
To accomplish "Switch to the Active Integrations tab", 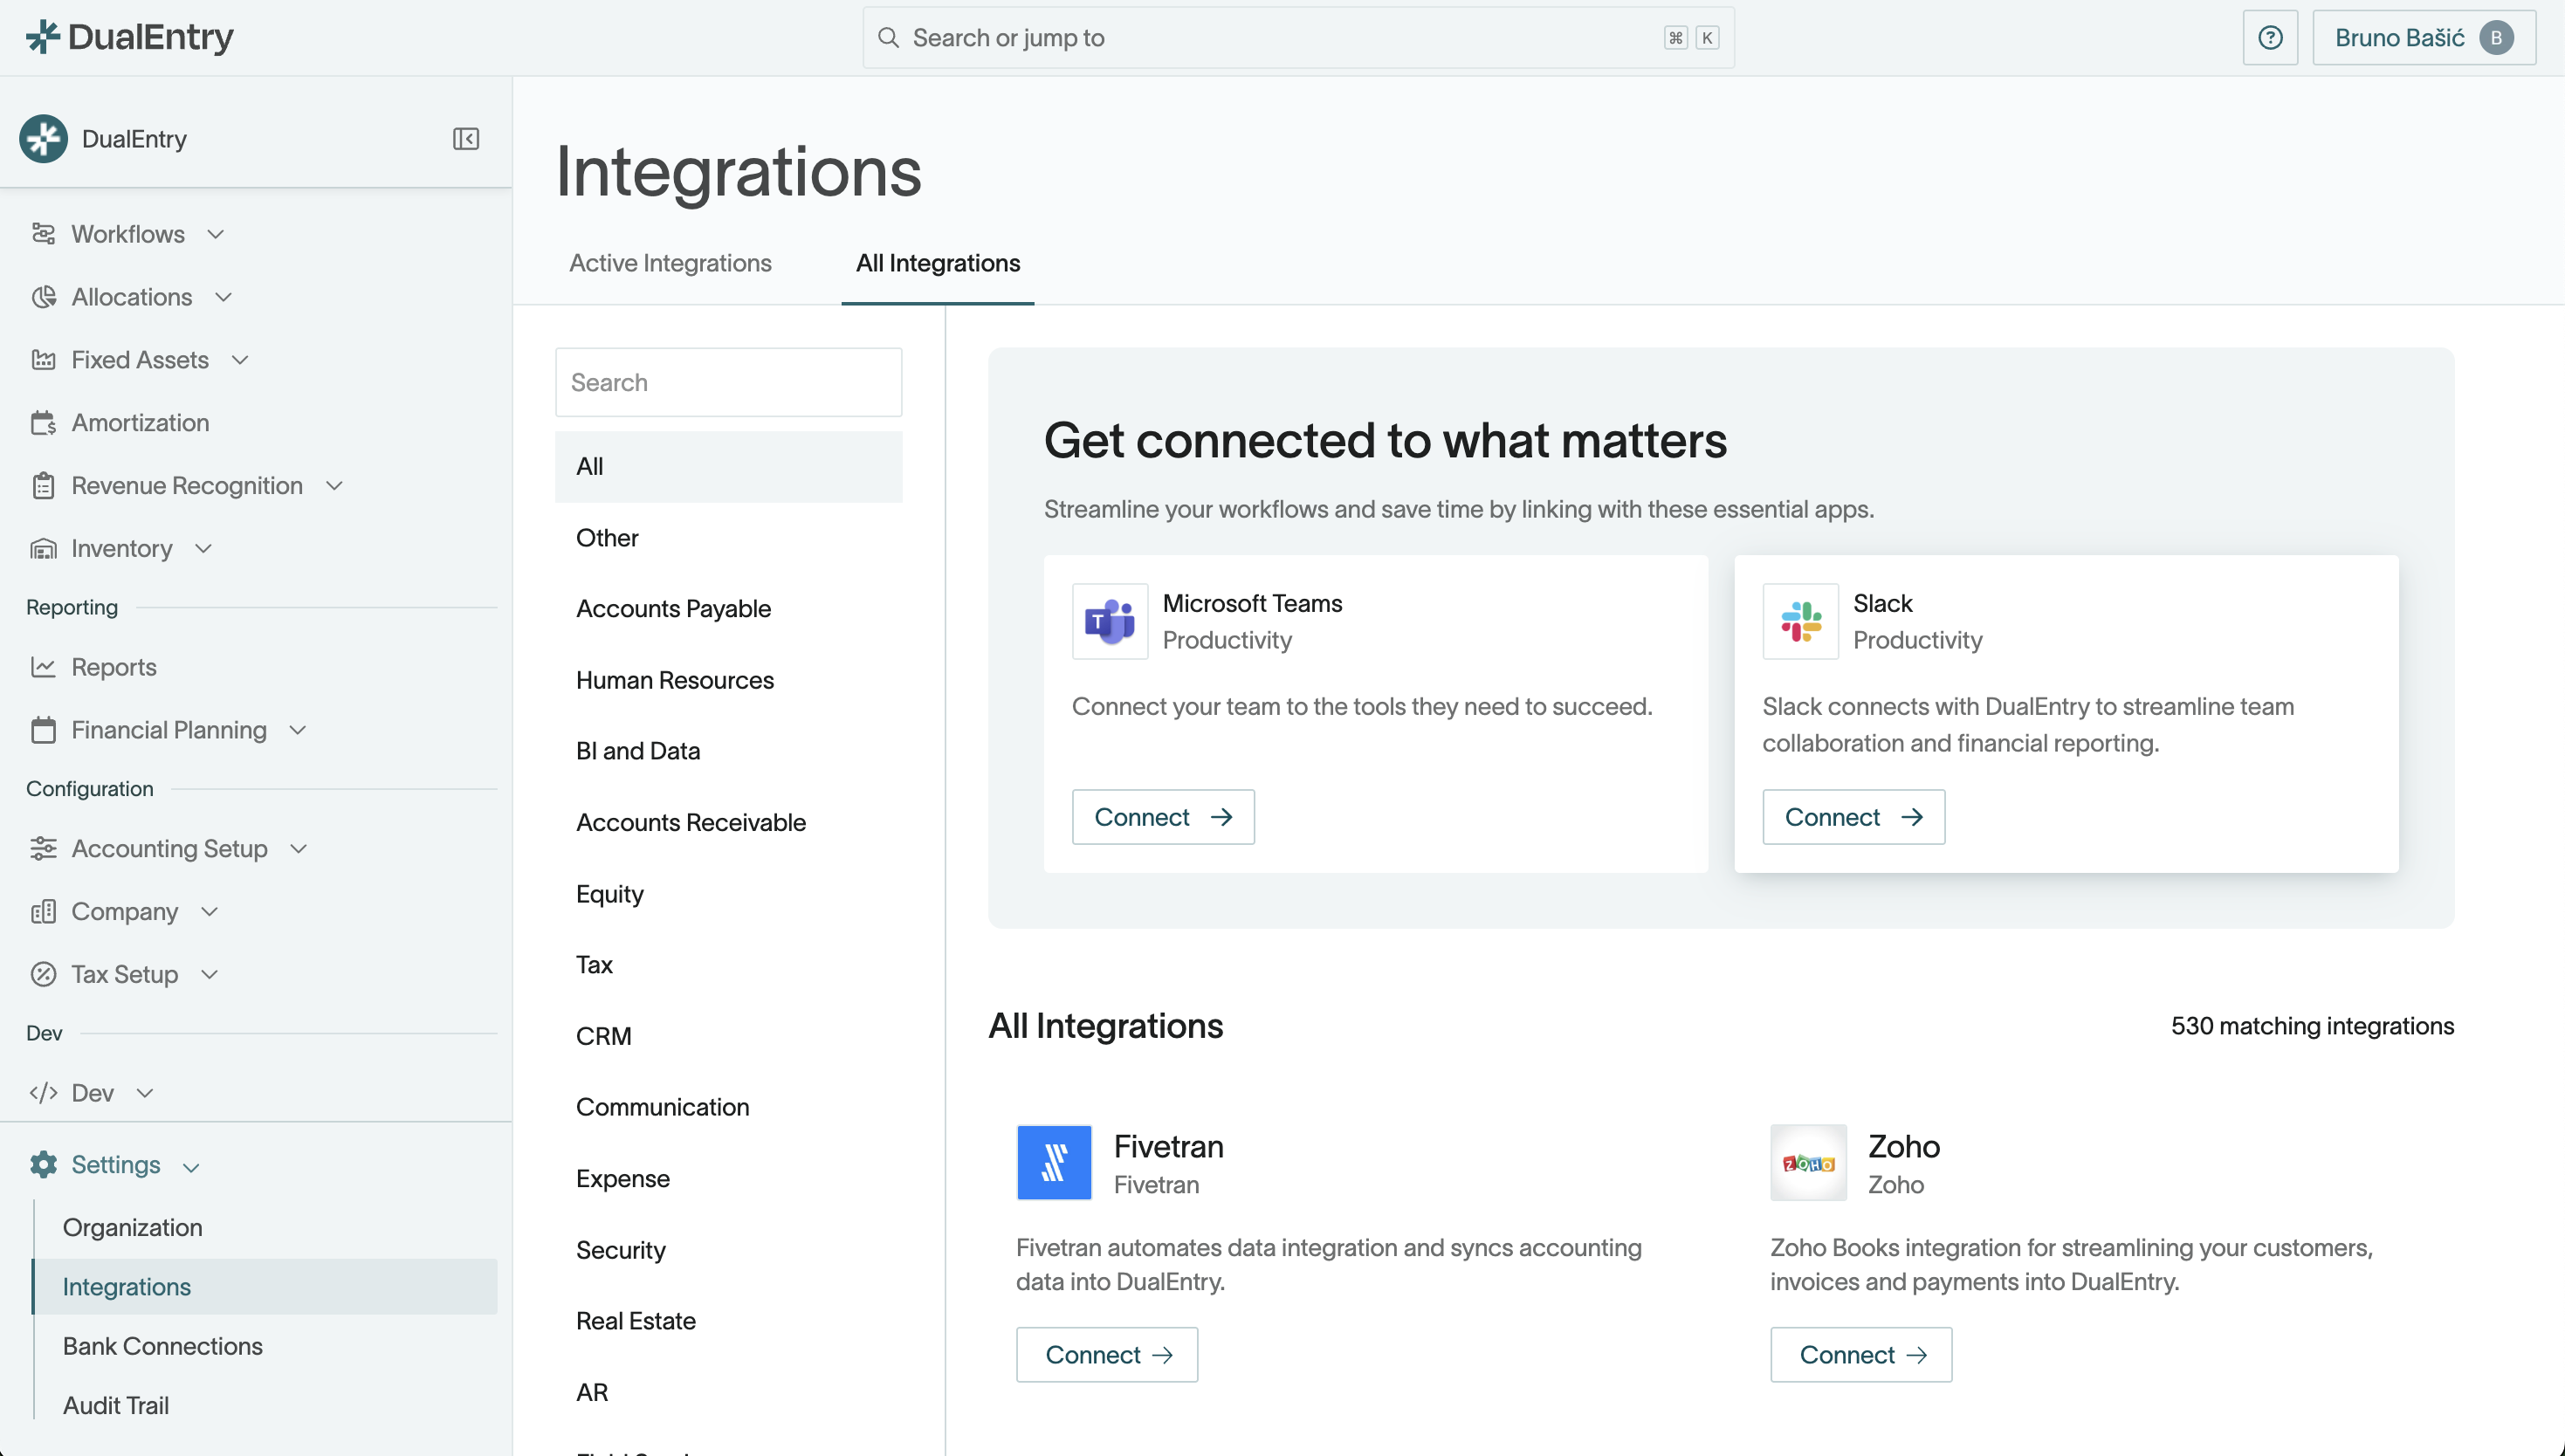I will coord(670,263).
